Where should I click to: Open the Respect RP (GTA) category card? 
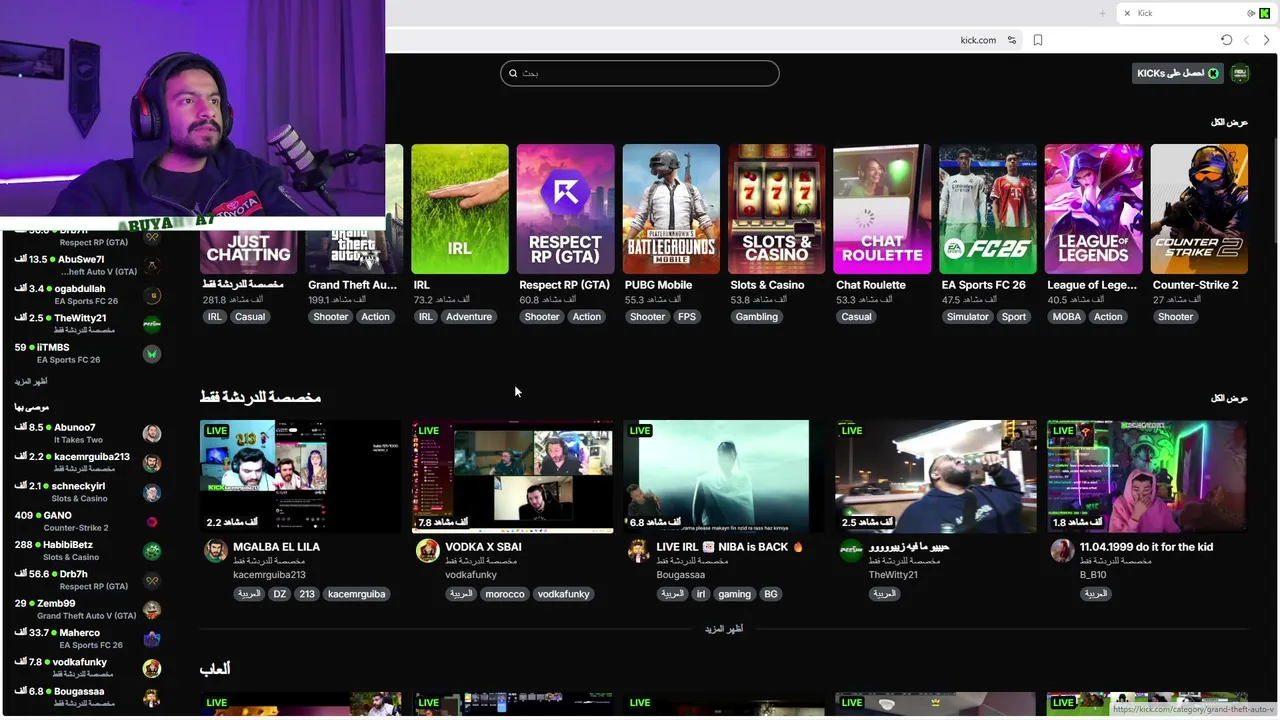point(566,209)
